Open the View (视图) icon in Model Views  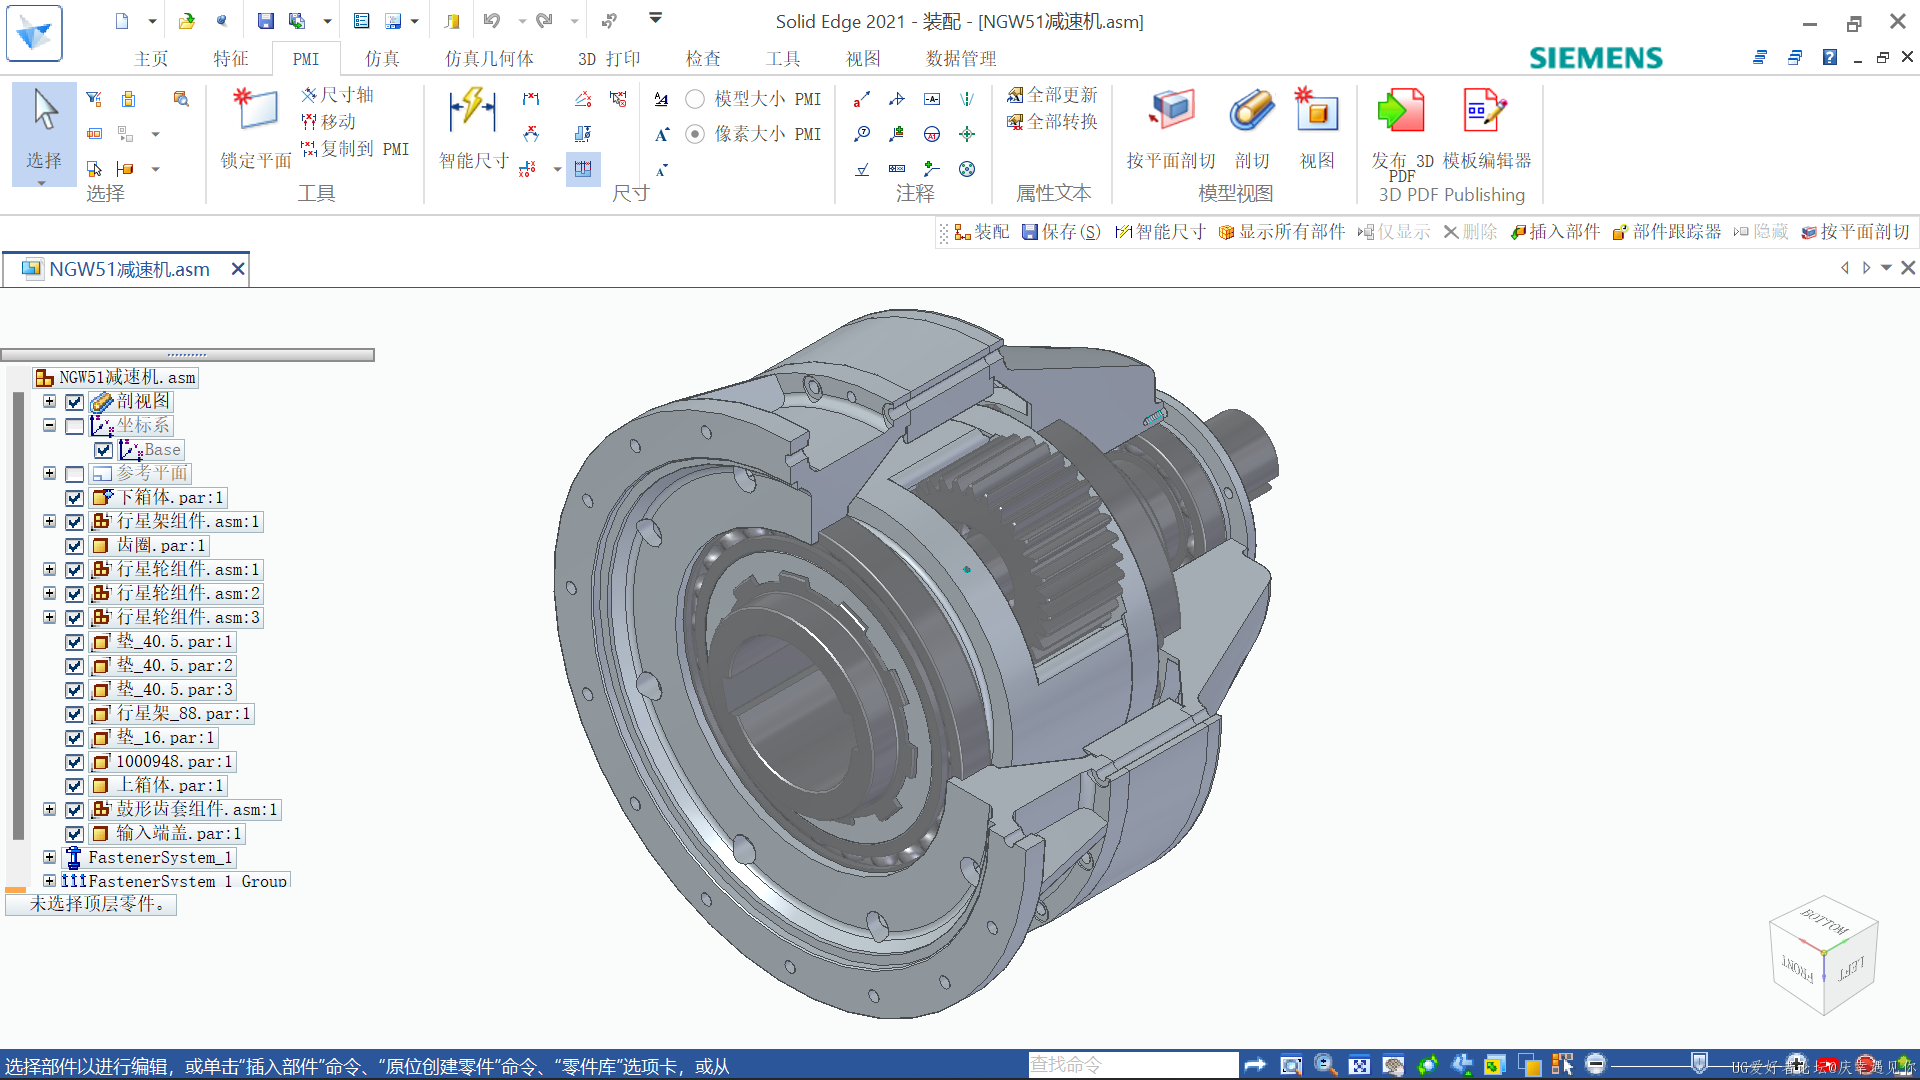[1317, 130]
